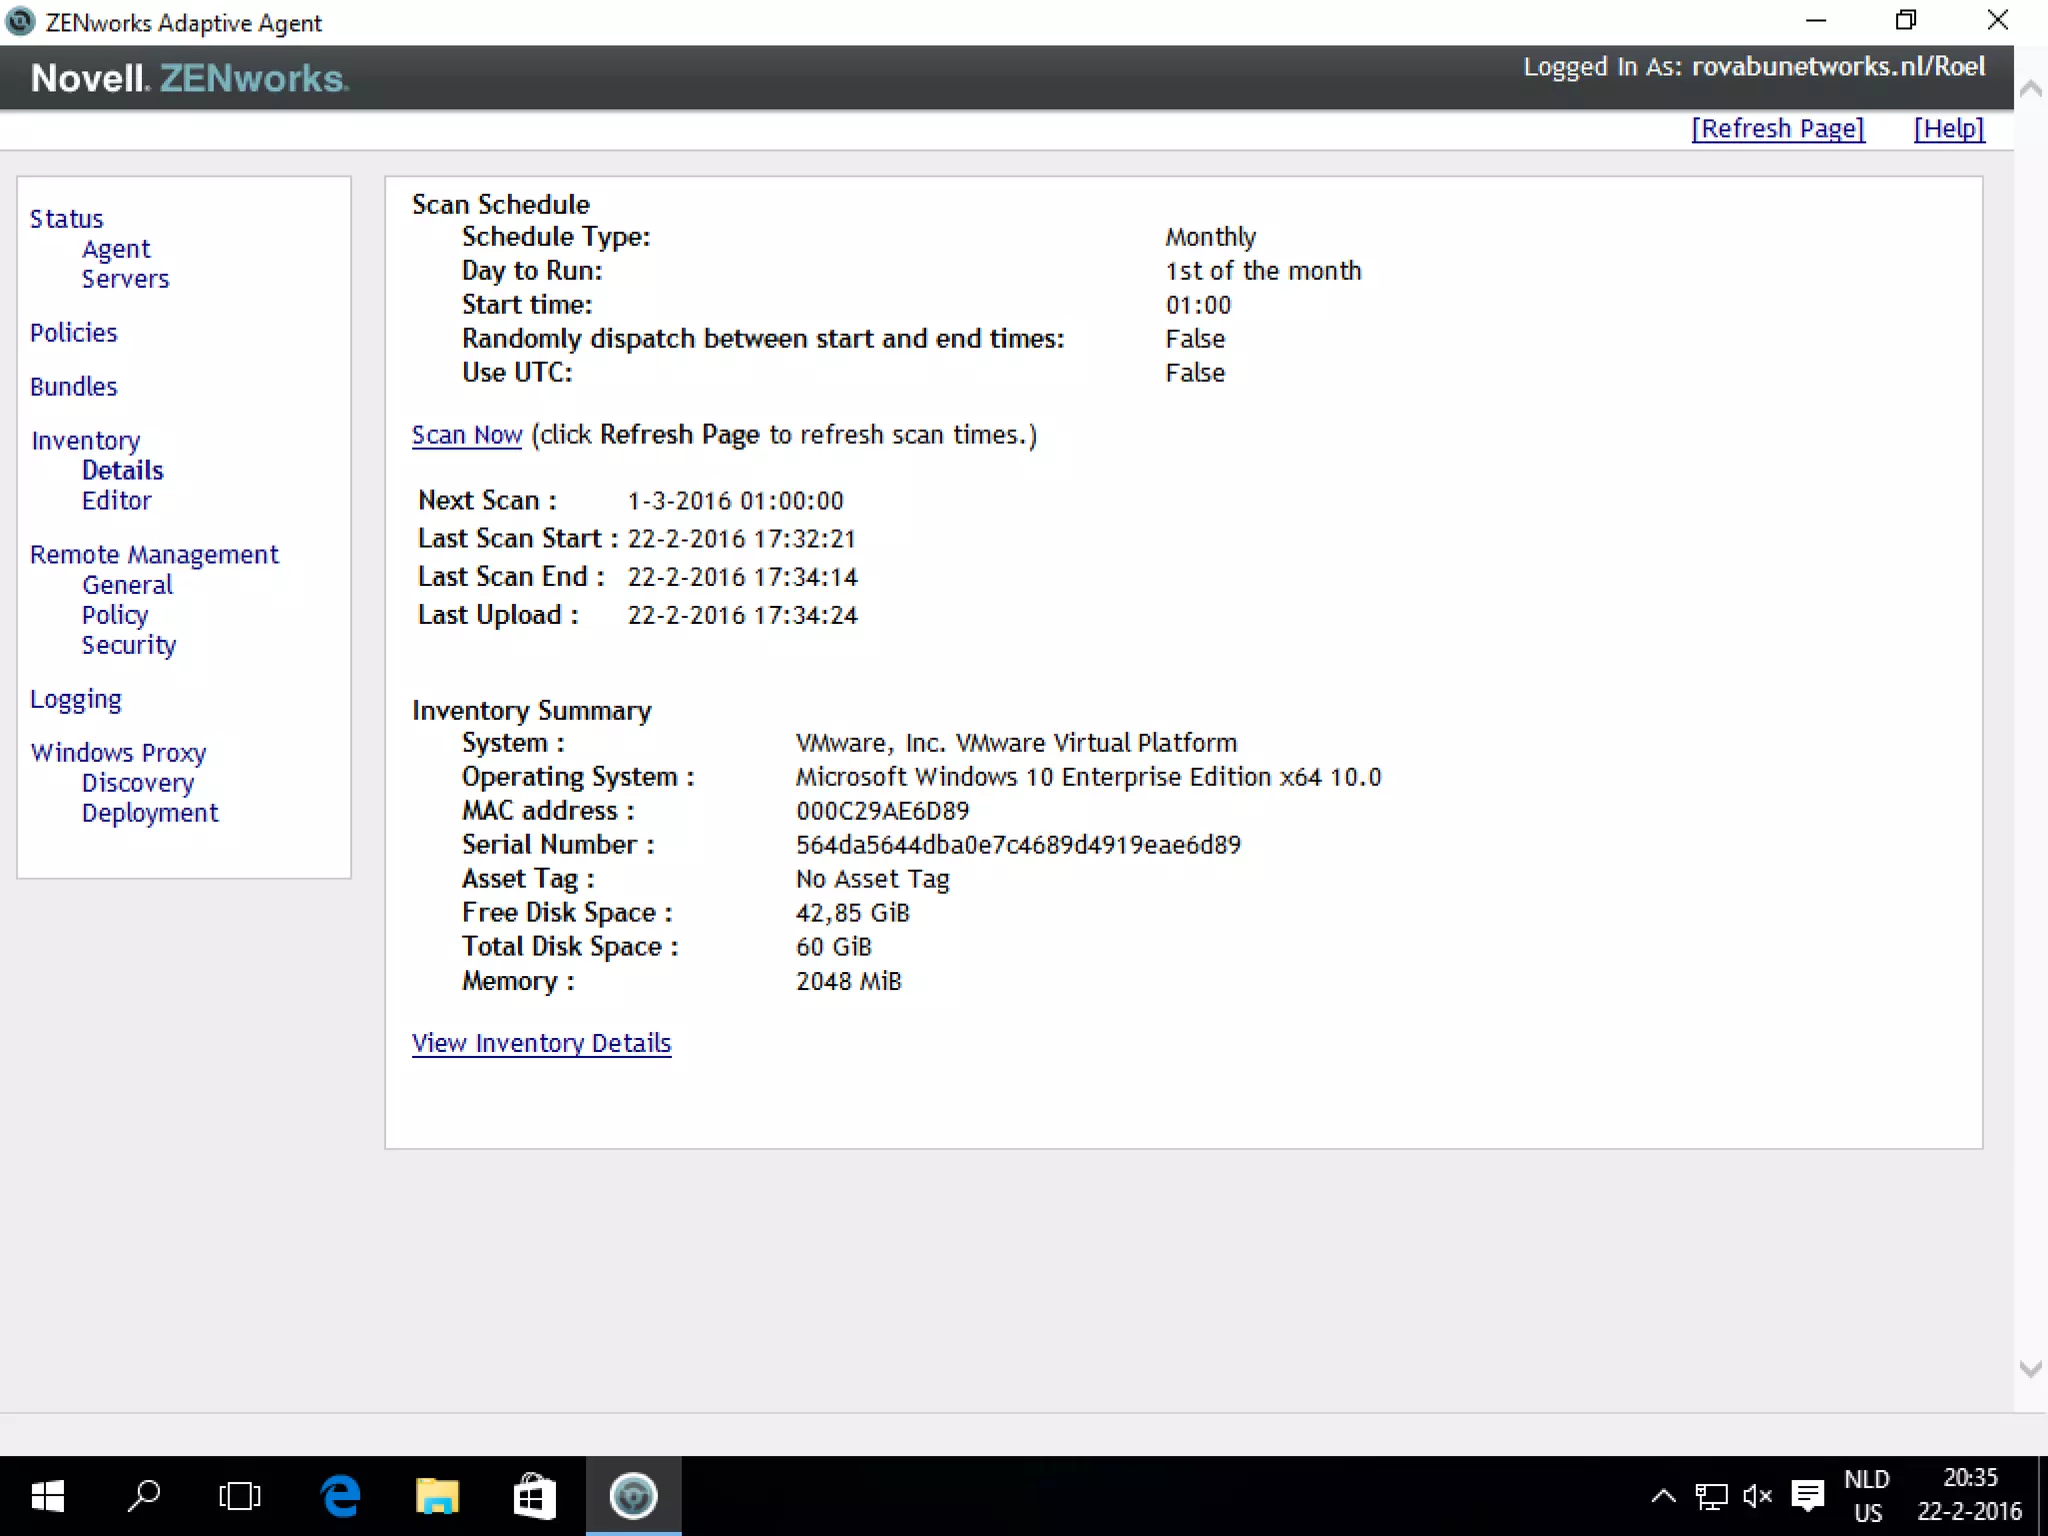Click Memory value 2048 MiB
The width and height of the screenshot is (2048, 1536).
click(848, 981)
